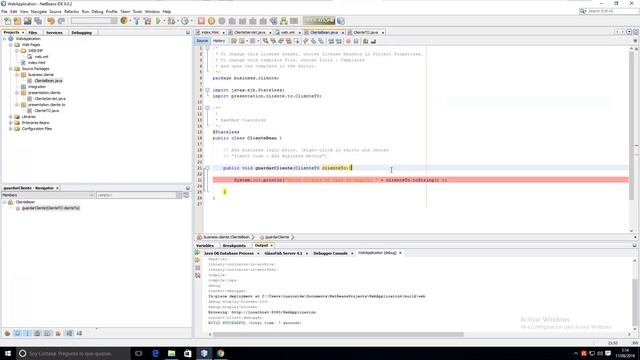
Task: Switch to the Services tab
Action: point(54,32)
